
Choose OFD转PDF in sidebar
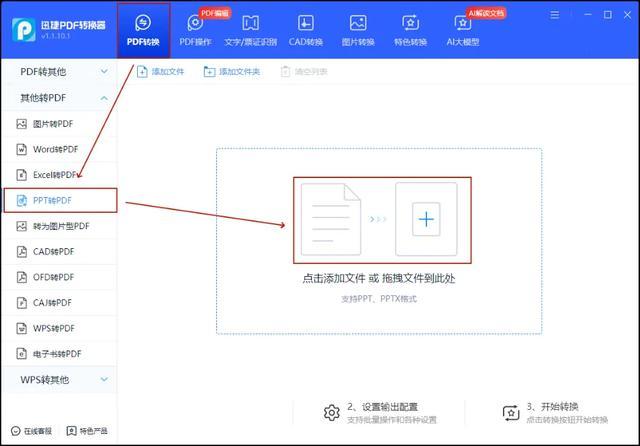[x=60, y=277]
